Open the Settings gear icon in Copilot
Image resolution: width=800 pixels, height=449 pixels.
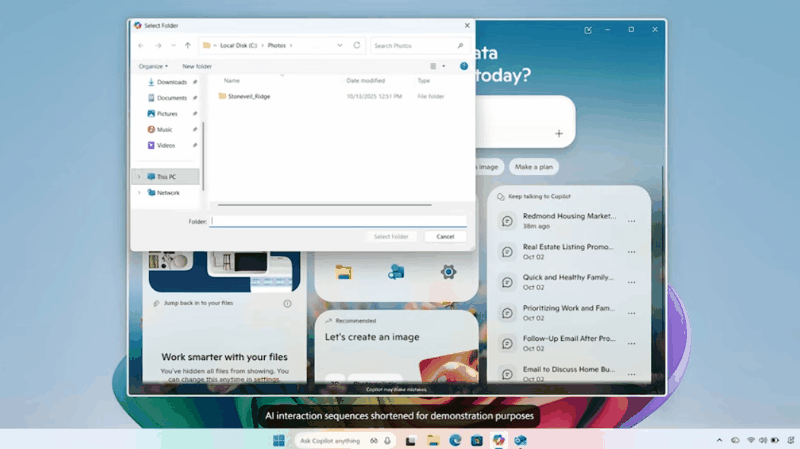tap(449, 271)
